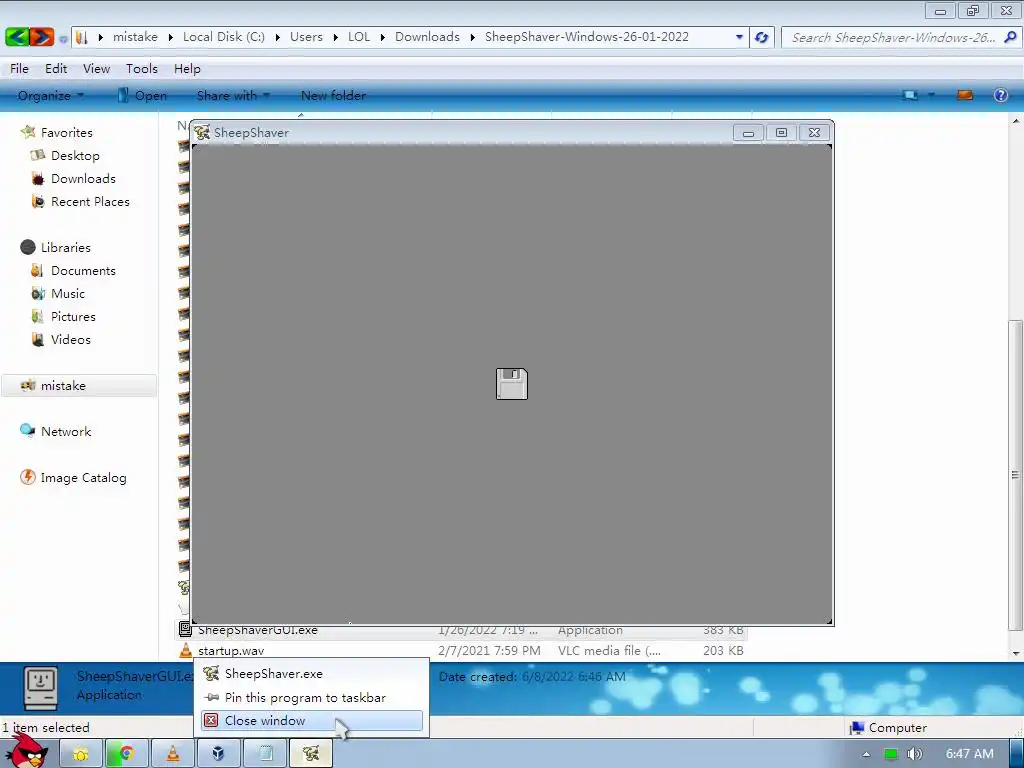Screen dimensions: 1024x768
Task: Expand the arrow after Local Disk (C:) breadcrumb
Action: pos(278,37)
